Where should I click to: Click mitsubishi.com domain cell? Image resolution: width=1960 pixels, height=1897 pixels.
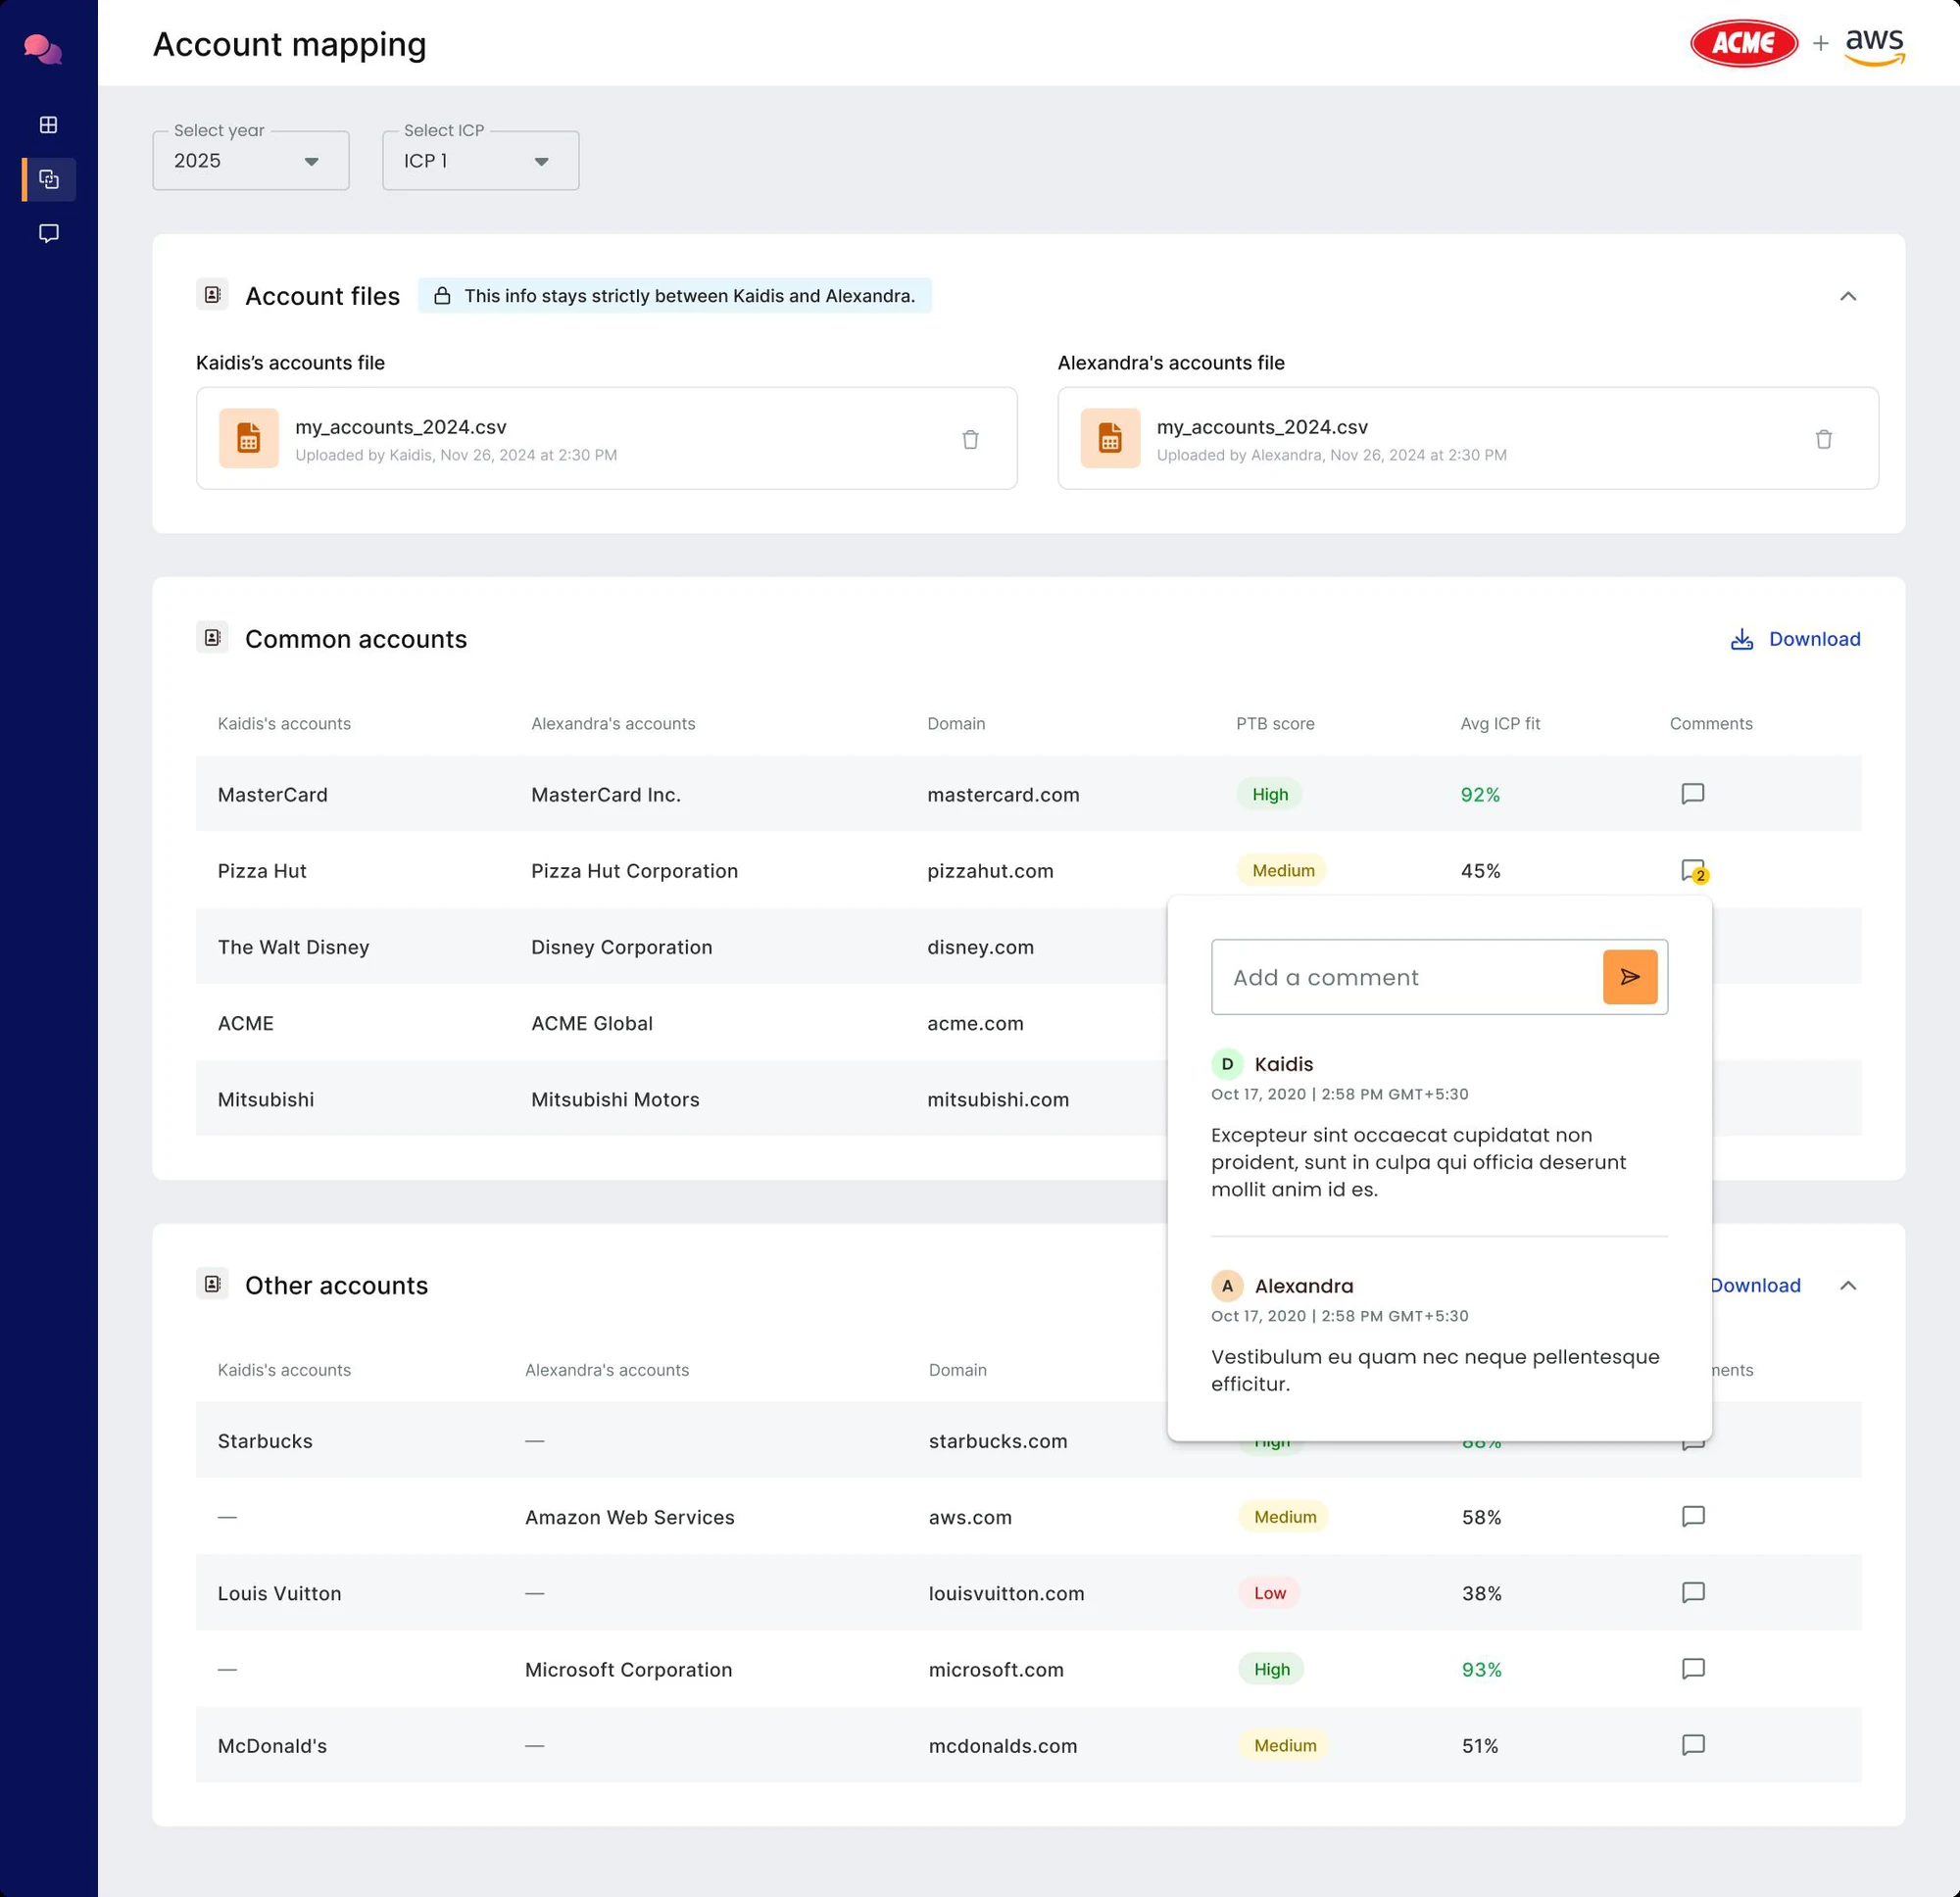(x=998, y=1099)
